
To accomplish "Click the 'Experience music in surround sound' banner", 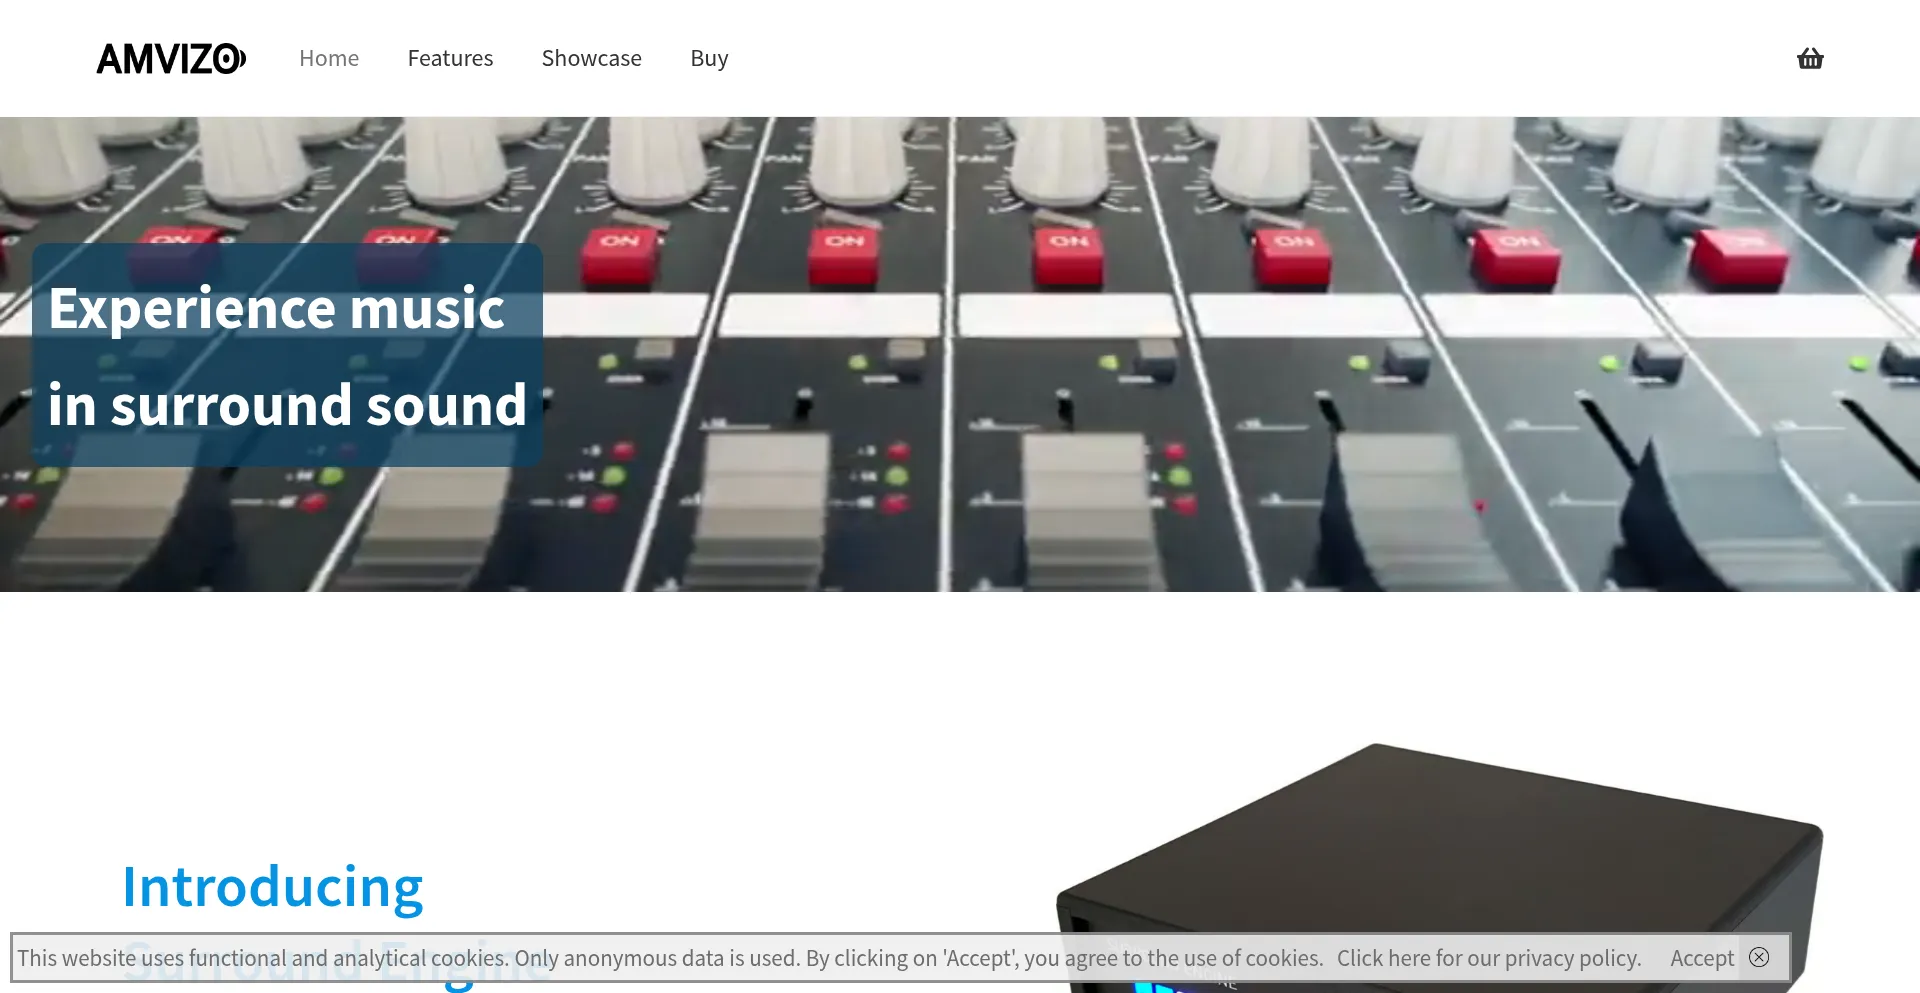I will point(287,355).
